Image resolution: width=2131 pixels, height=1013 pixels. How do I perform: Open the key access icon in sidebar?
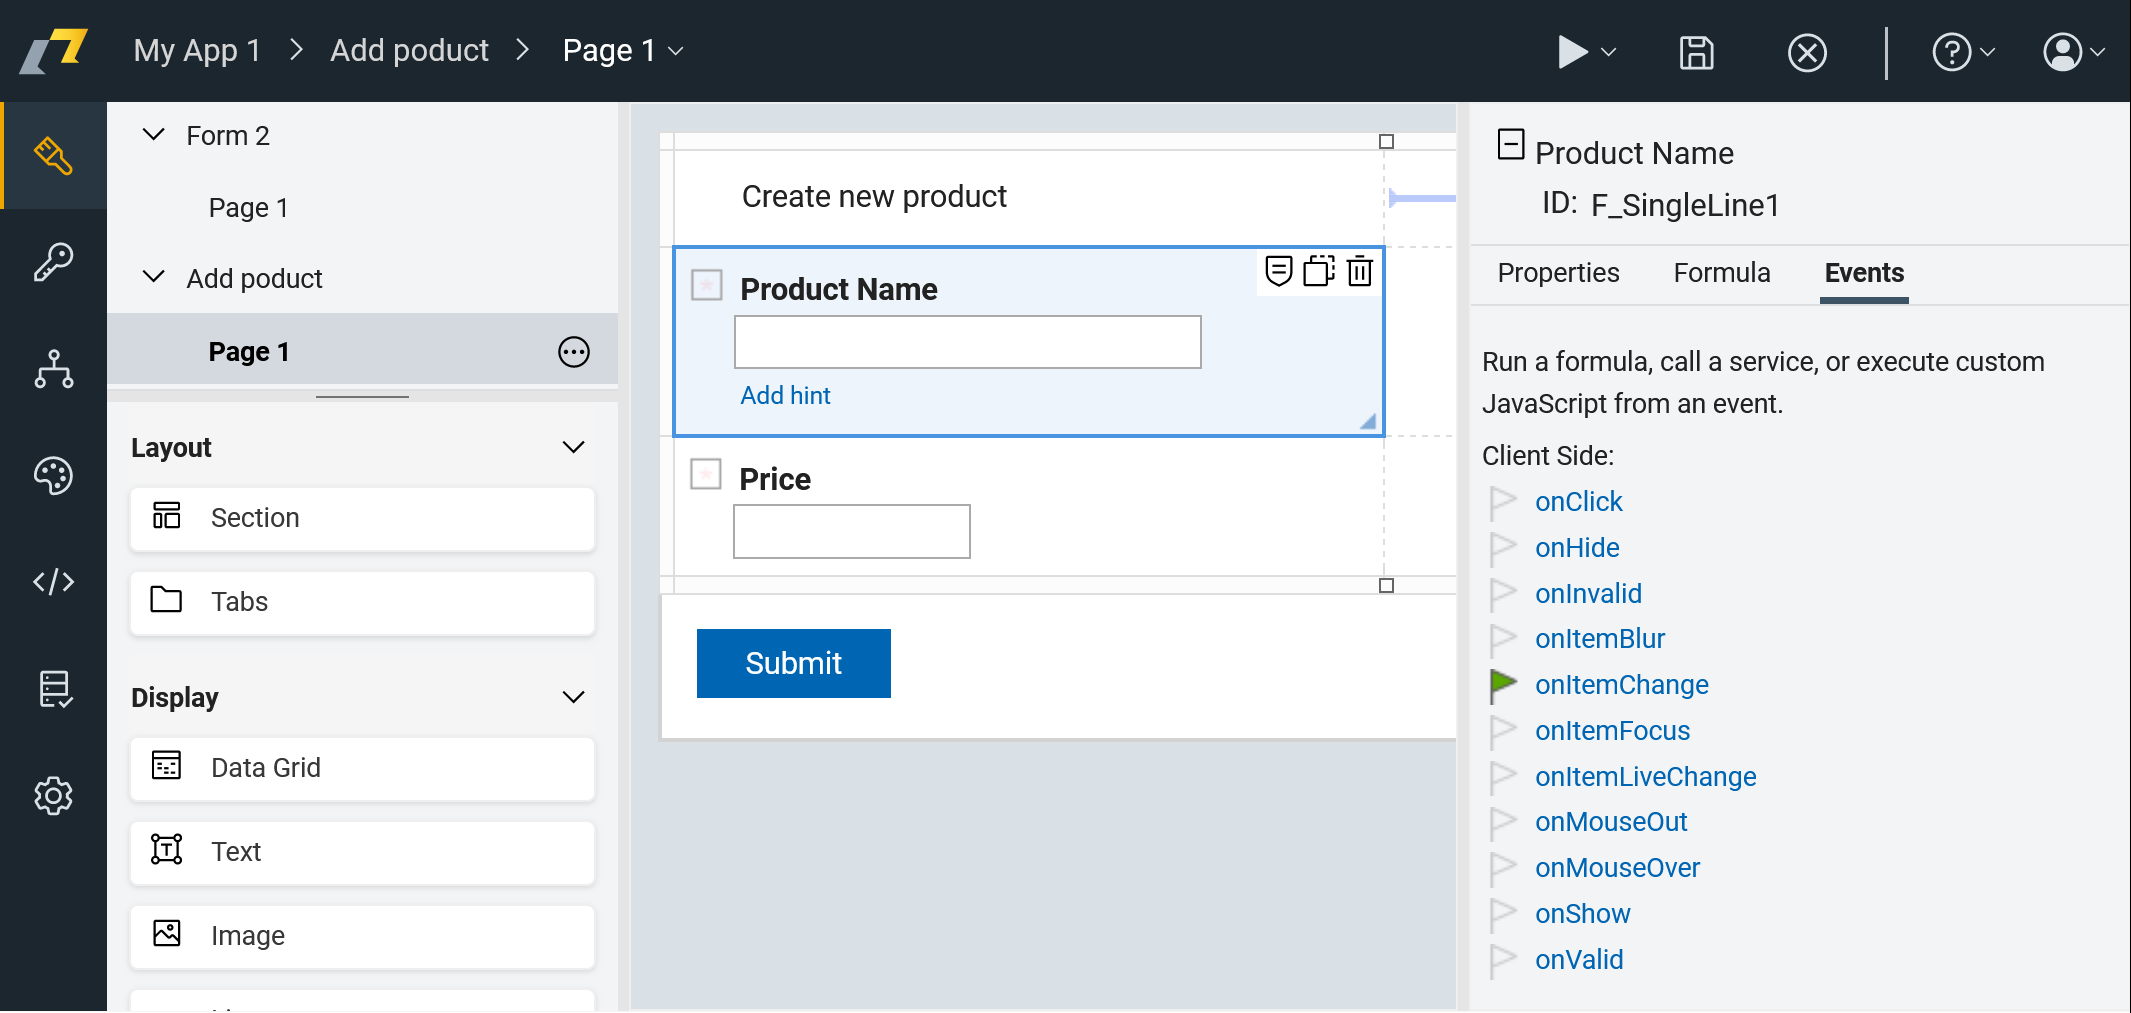[x=53, y=263]
